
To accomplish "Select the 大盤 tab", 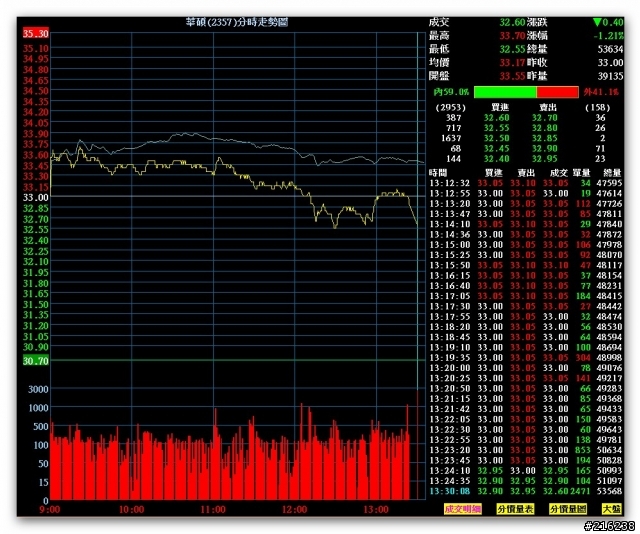I will click(x=611, y=509).
